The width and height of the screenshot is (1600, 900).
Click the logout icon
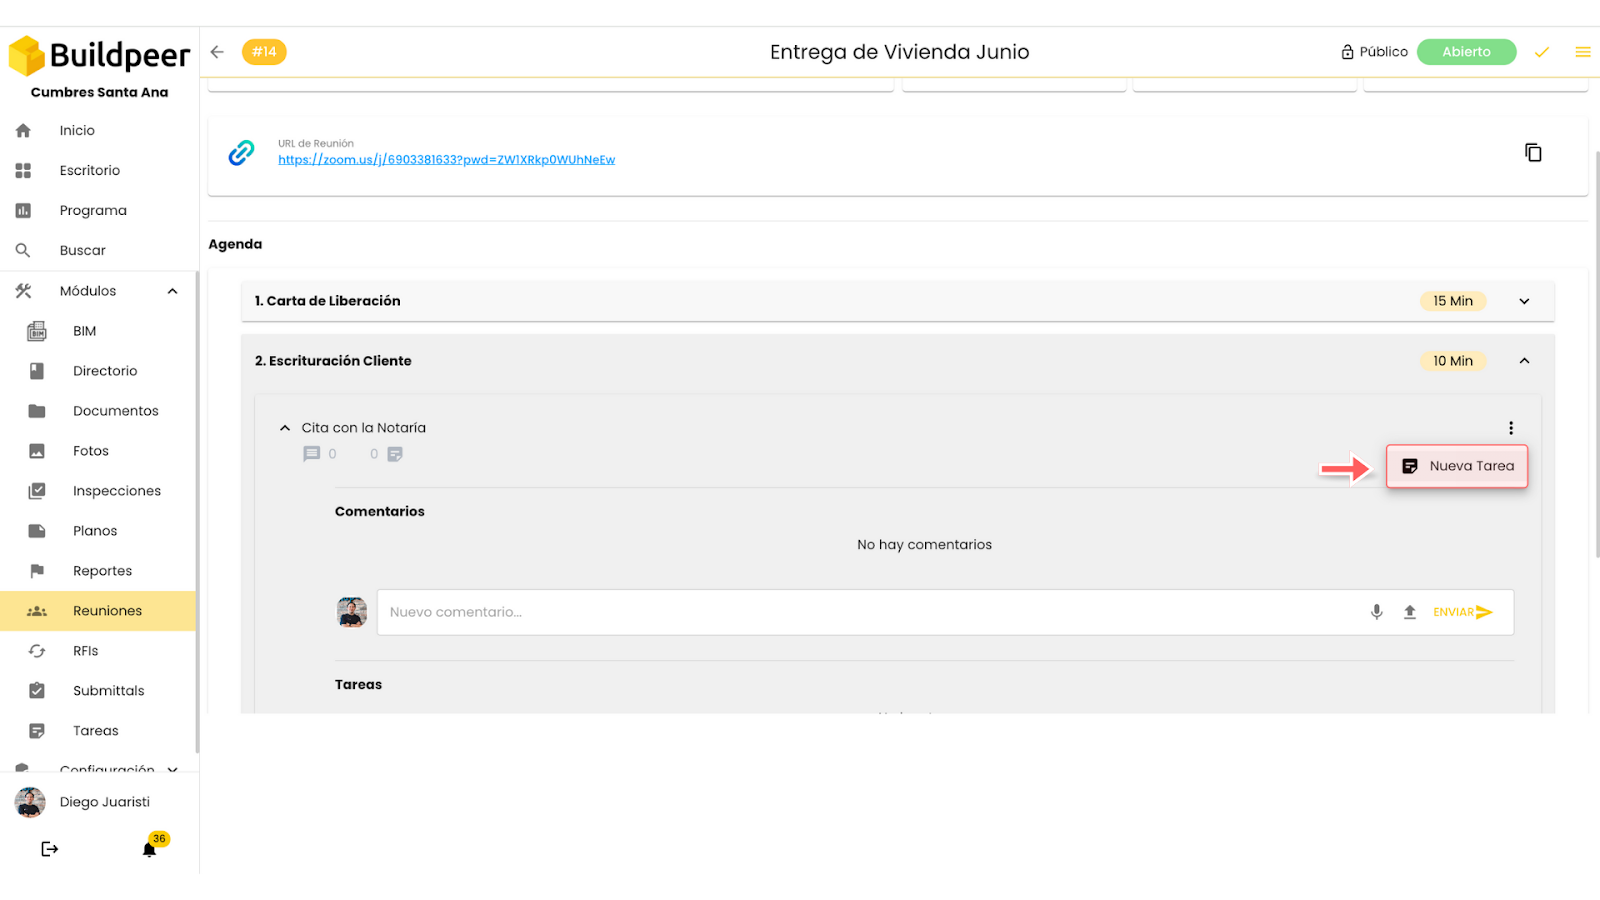pyautogui.click(x=49, y=849)
